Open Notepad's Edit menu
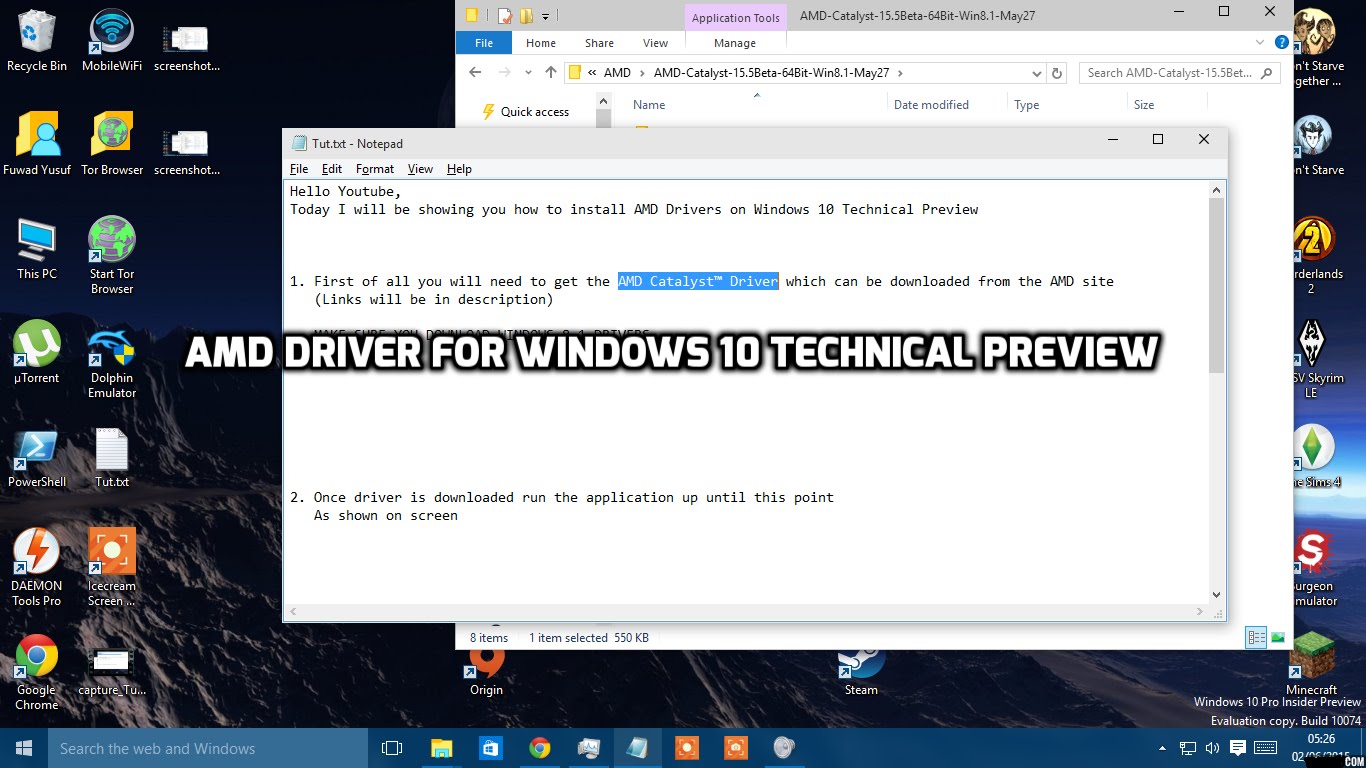The width and height of the screenshot is (1366, 768). click(332, 169)
